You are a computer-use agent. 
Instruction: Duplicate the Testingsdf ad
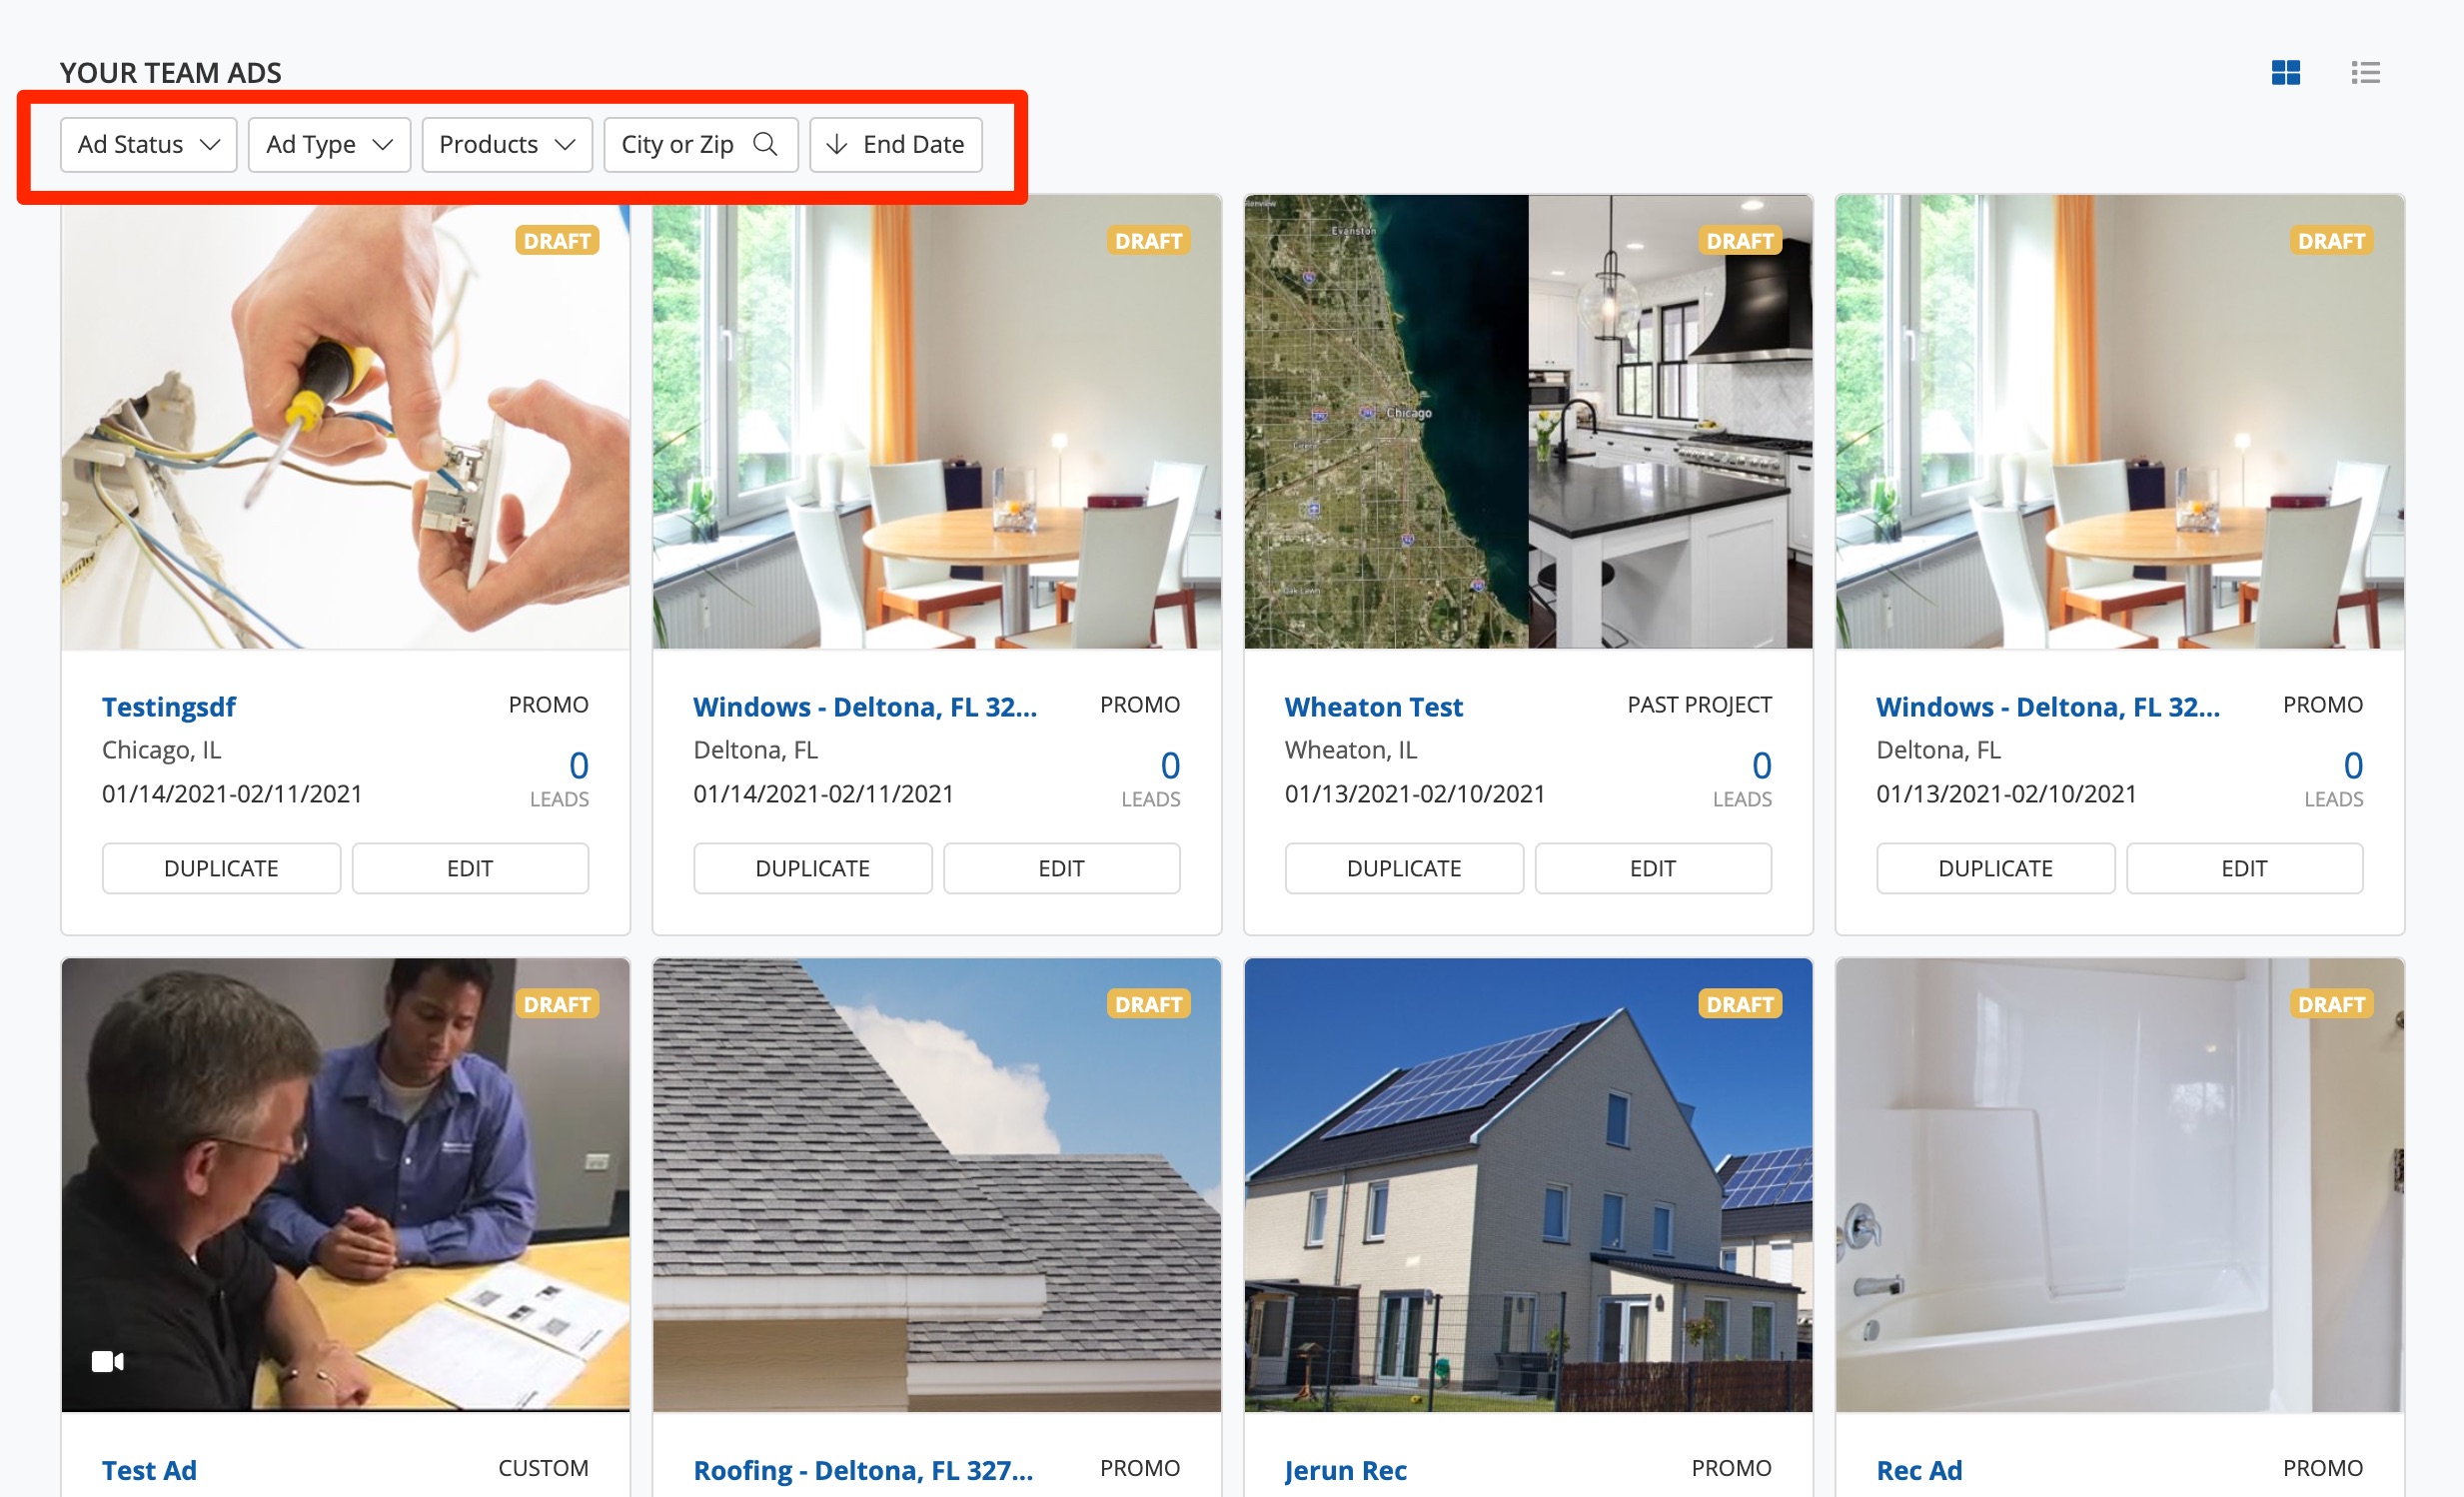(x=221, y=868)
